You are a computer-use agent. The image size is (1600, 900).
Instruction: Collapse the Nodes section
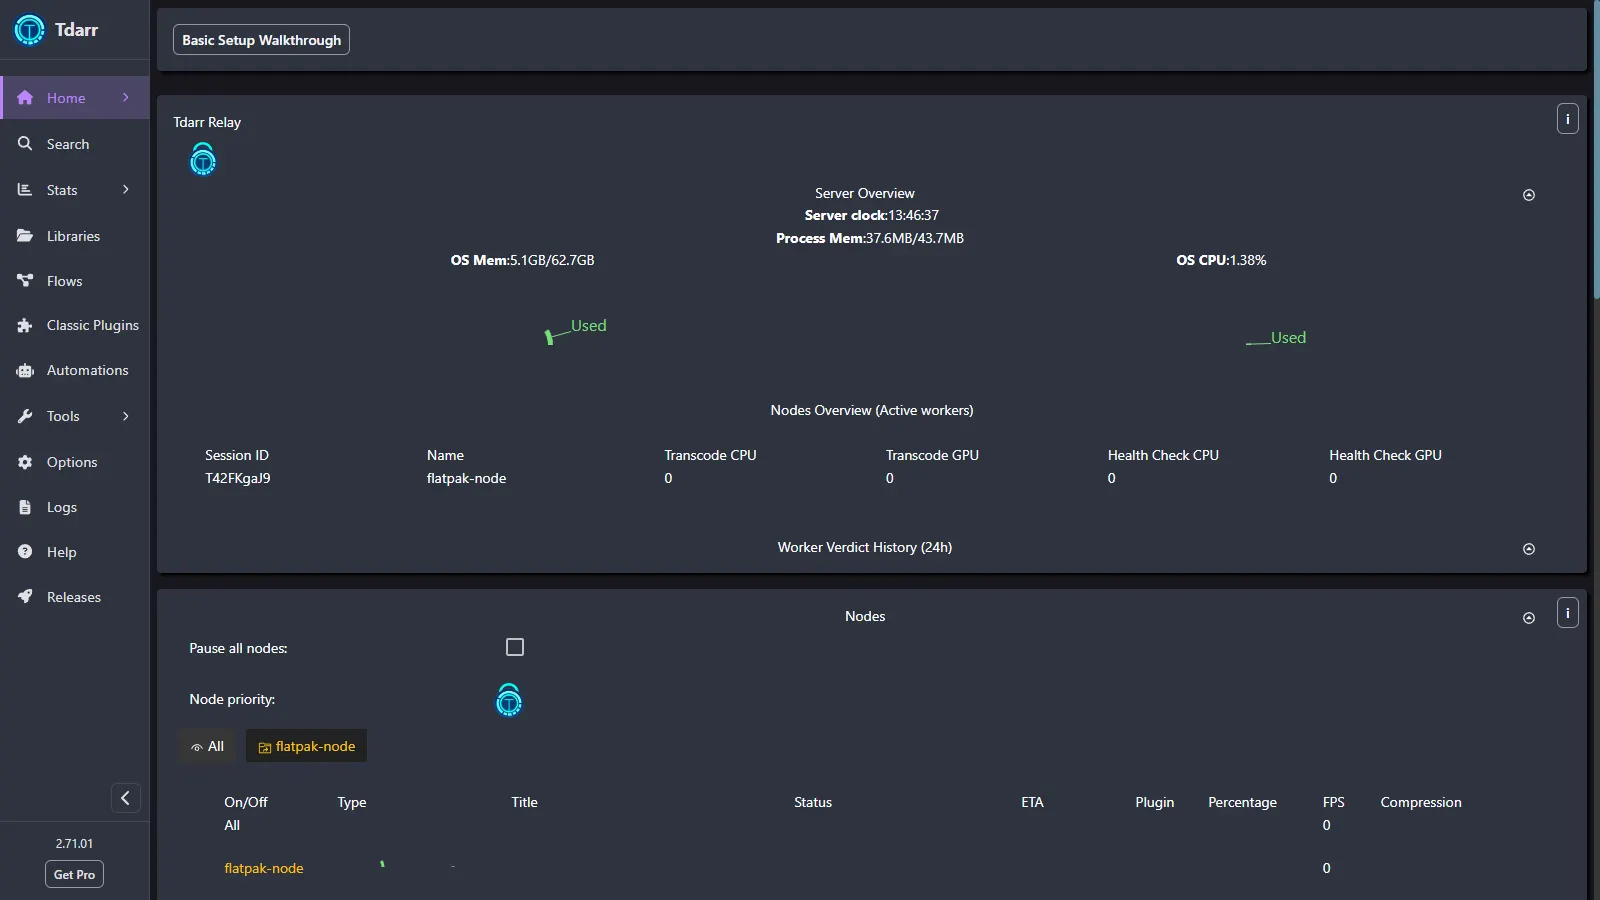click(x=1528, y=618)
